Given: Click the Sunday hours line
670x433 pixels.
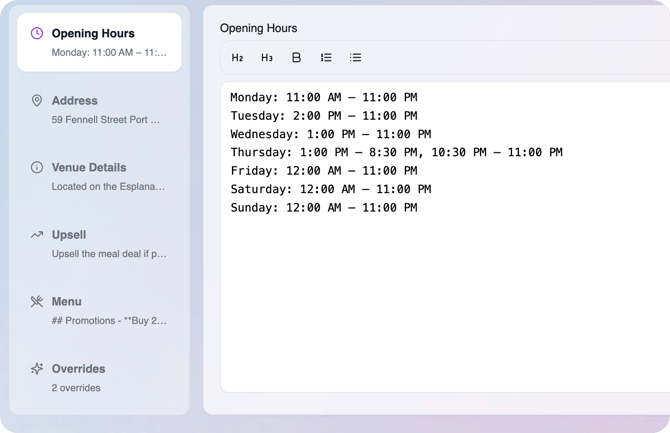Looking at the screenshot, I should 324,208.
